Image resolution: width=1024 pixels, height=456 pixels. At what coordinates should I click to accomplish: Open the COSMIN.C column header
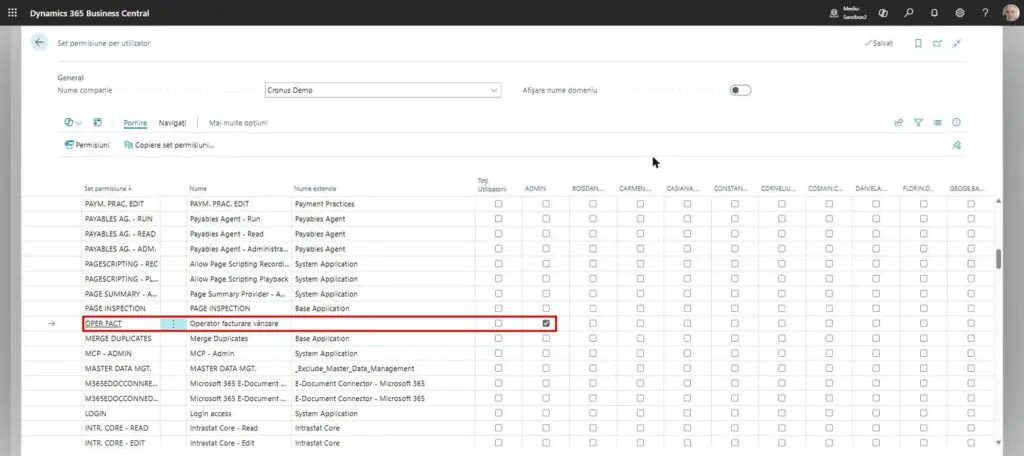click(825, 188)
